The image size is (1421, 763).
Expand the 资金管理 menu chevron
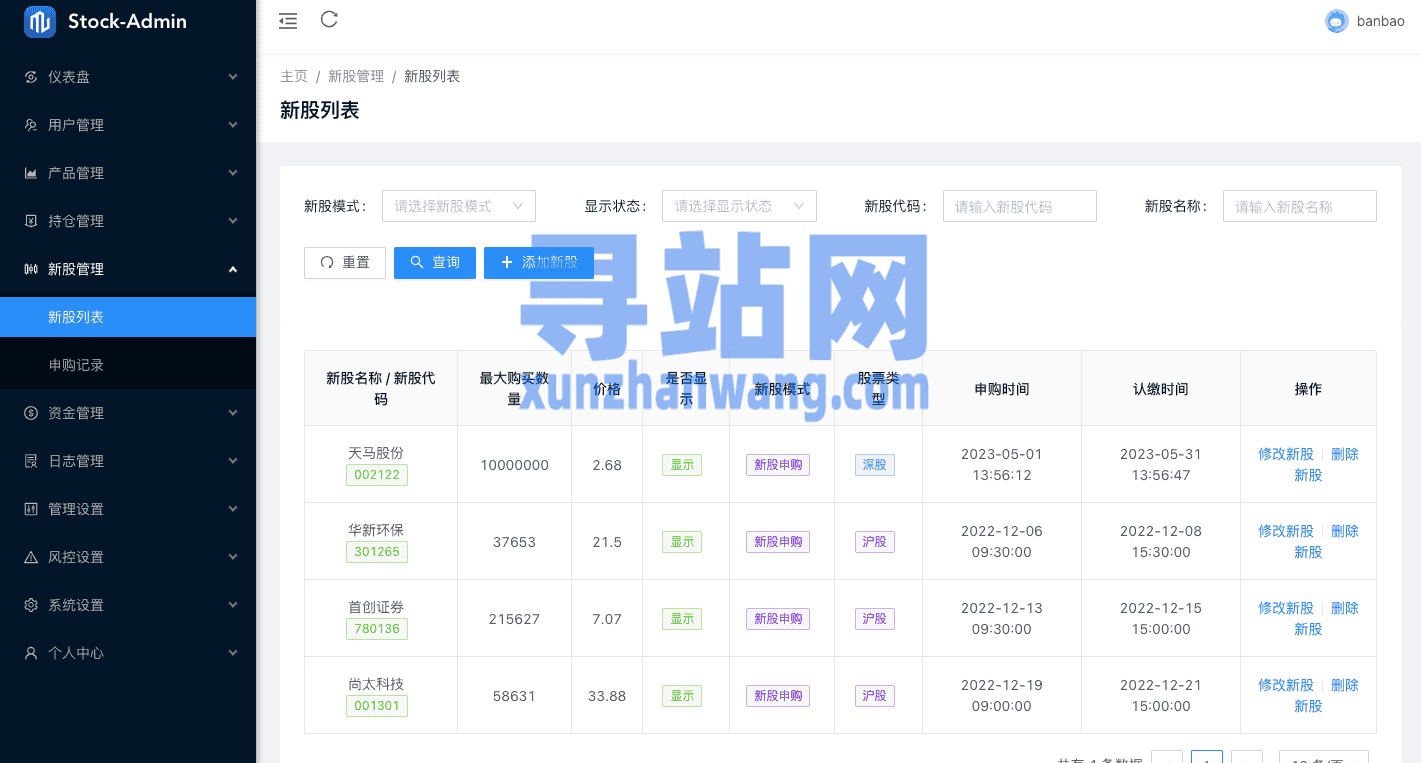click(x=233, y=413)
